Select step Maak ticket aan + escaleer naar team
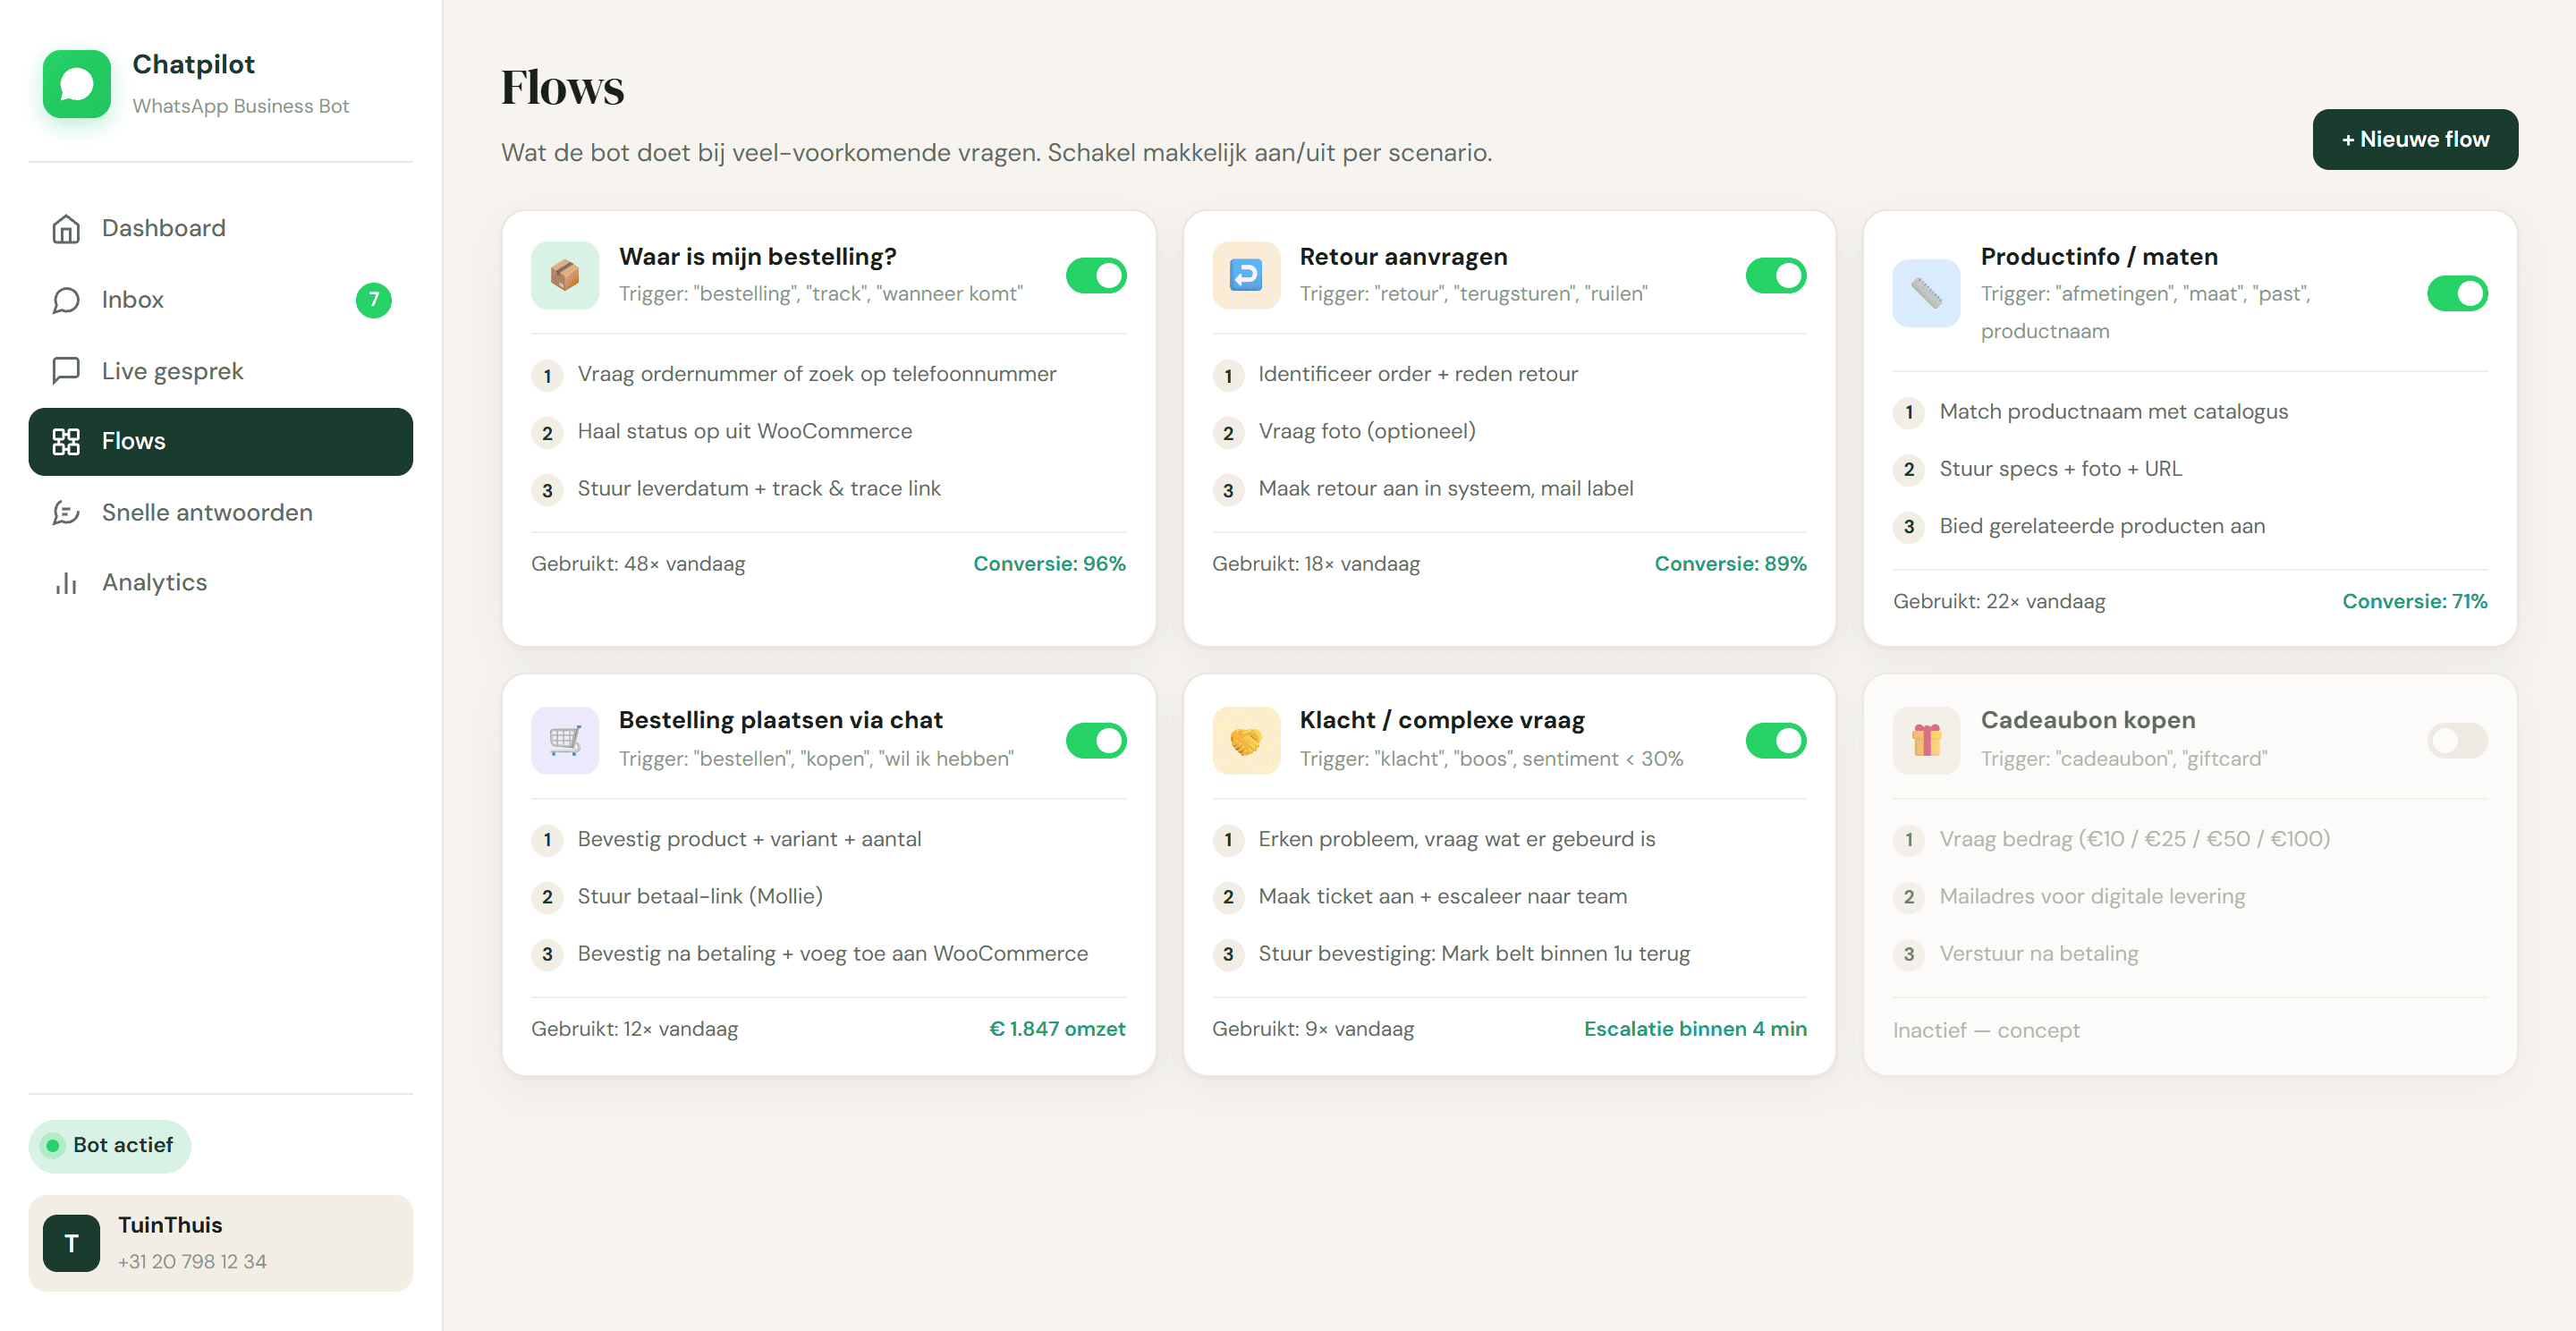This screenshot has height=1331, width=2576. (x=1442, y=896)
